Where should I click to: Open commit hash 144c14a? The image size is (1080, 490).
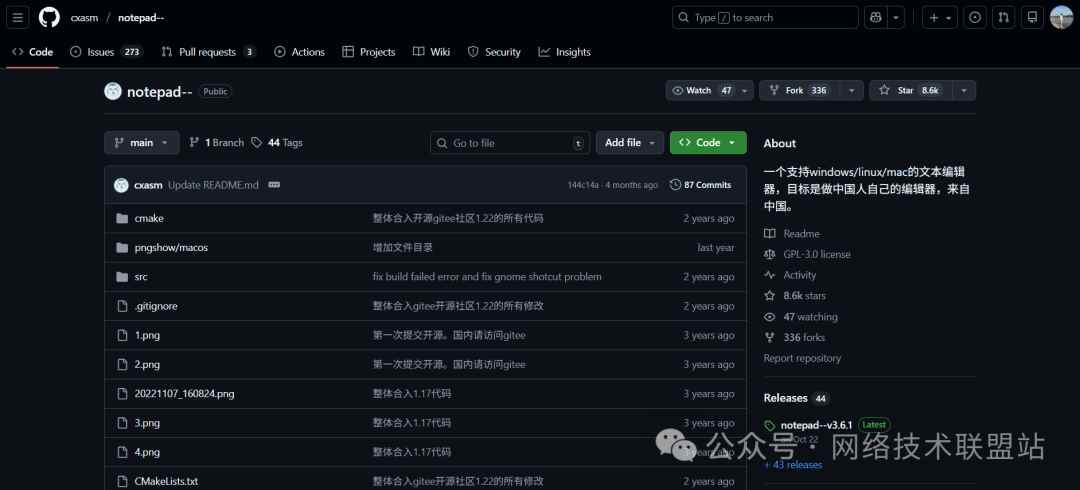[583, 185]
